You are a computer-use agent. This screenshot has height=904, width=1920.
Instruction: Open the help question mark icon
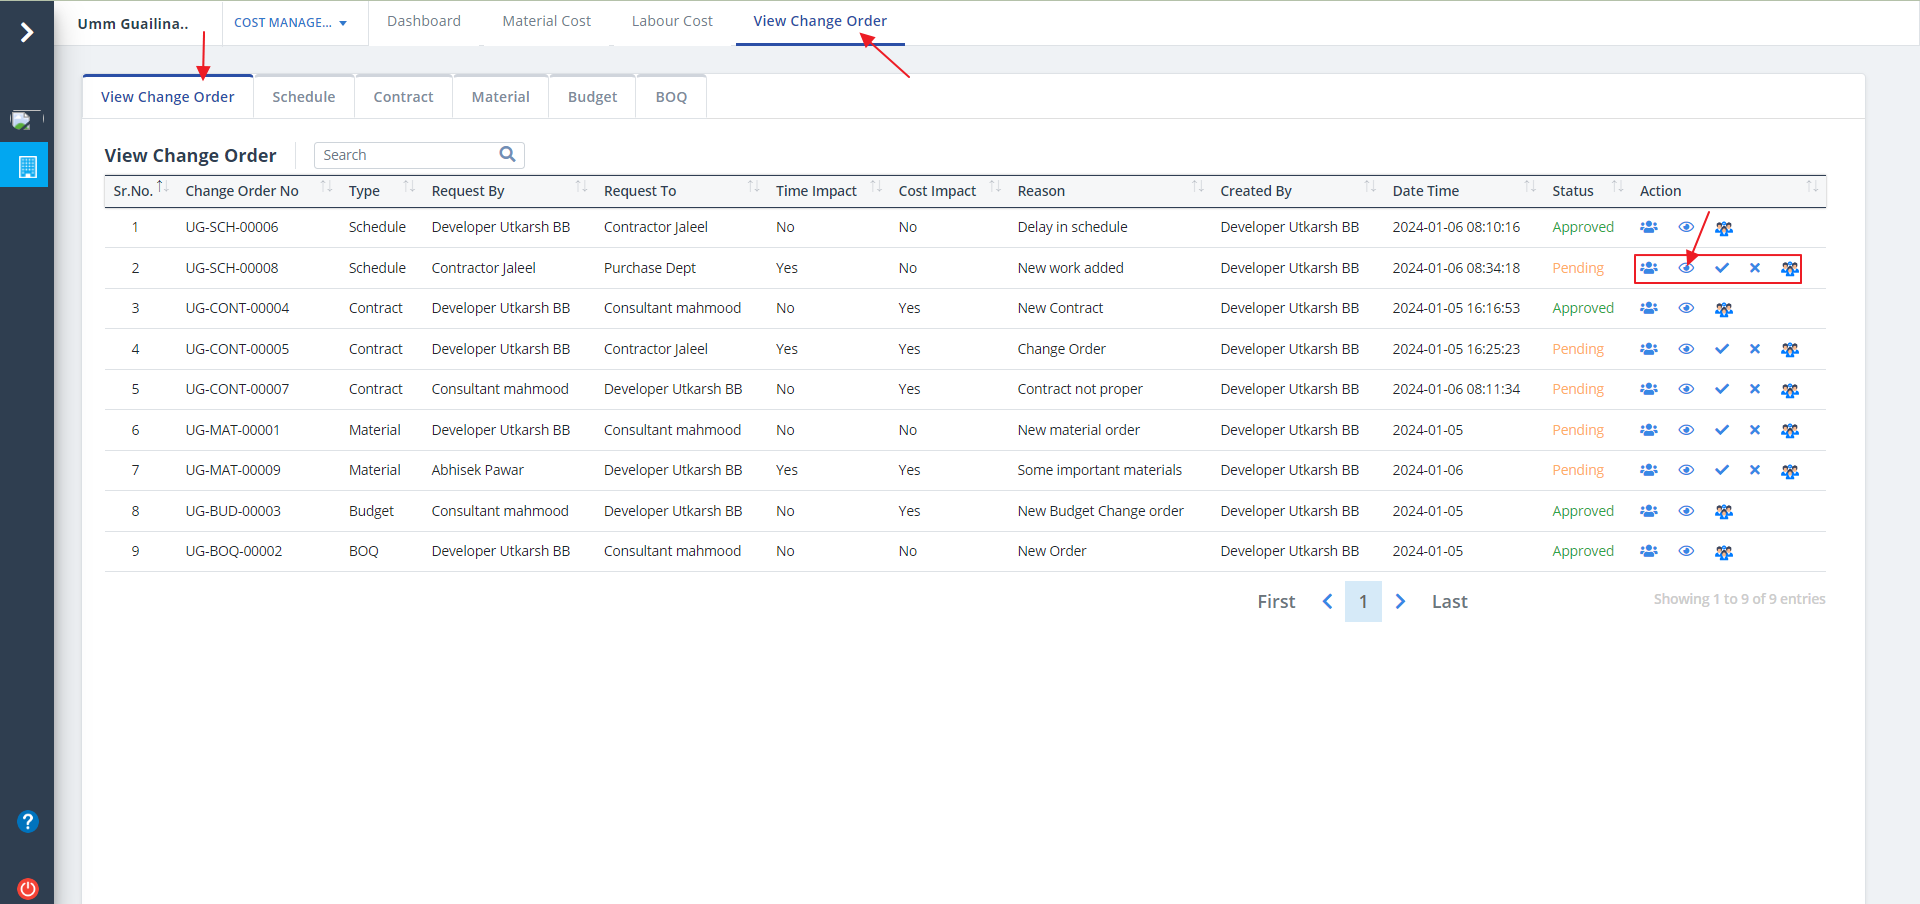click(27, 821)
